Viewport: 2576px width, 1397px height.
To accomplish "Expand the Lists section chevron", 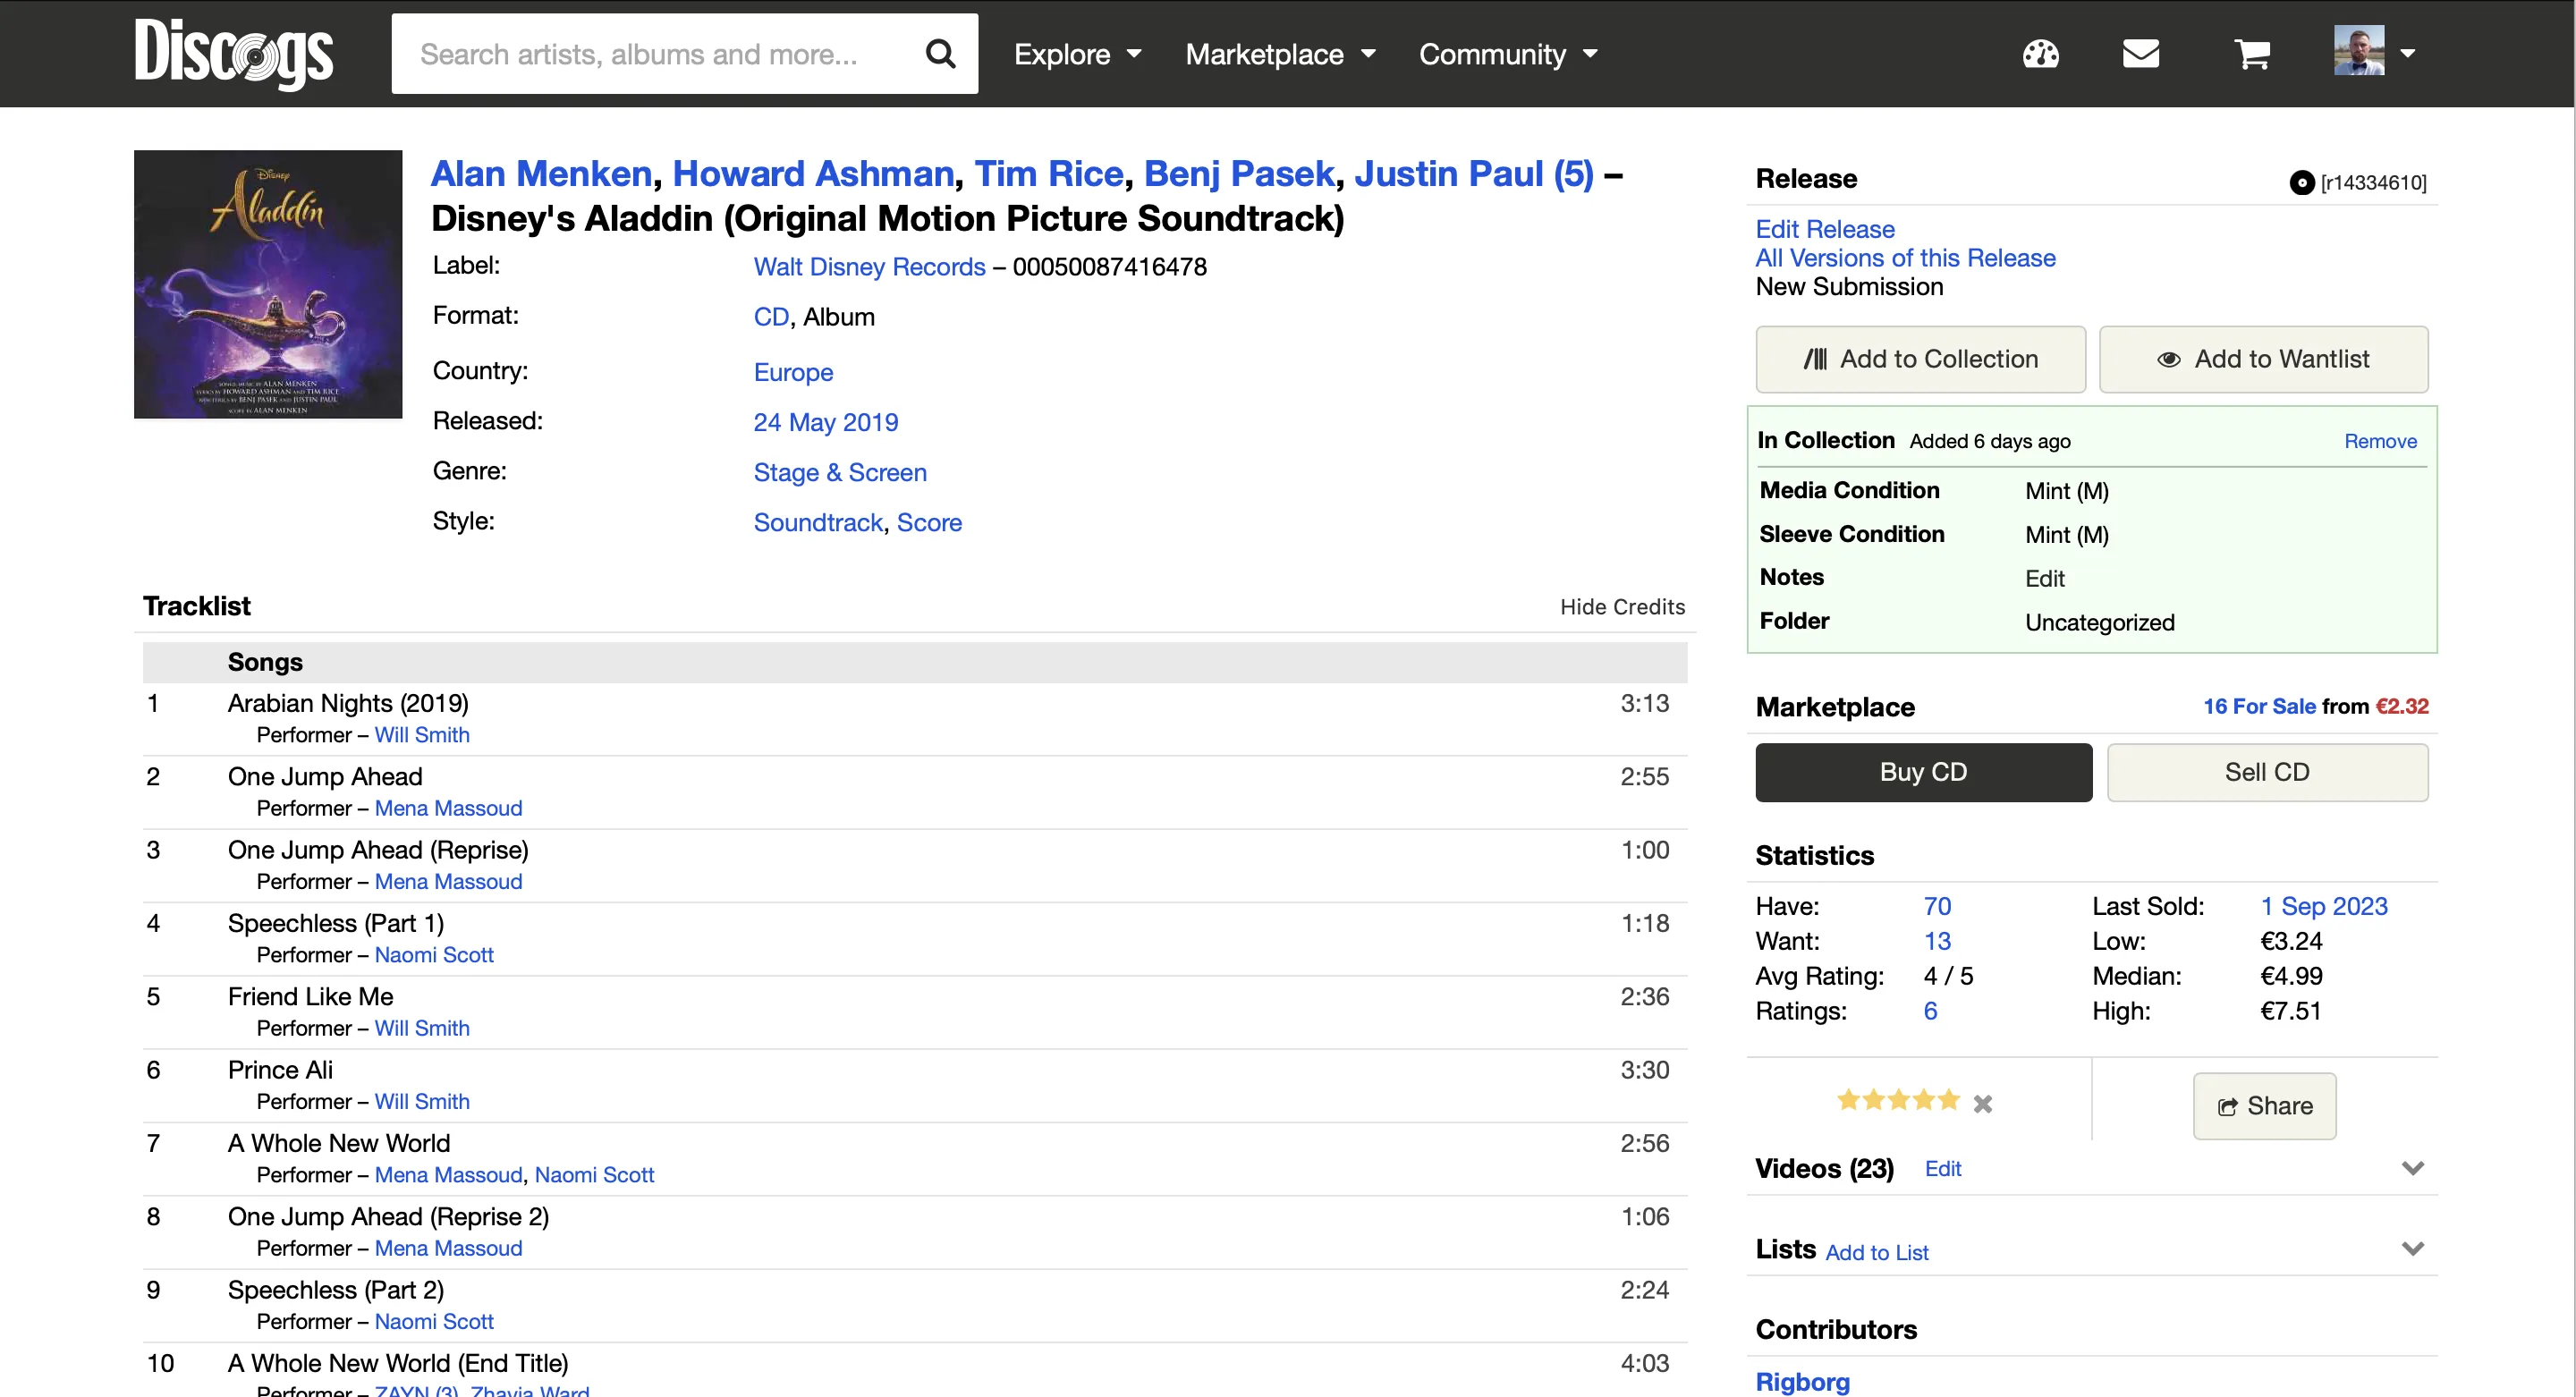I will point(2414,1248).
